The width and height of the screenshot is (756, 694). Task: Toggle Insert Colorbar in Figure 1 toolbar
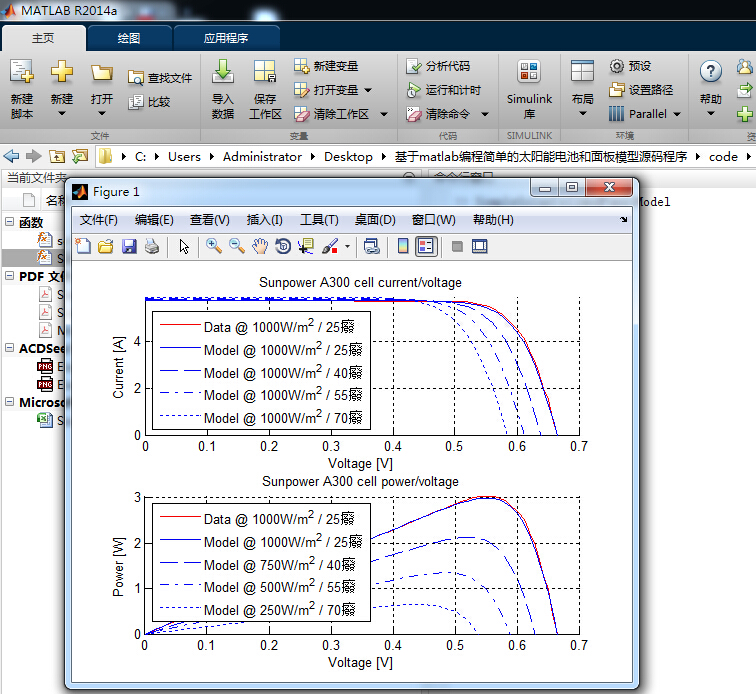403,246
